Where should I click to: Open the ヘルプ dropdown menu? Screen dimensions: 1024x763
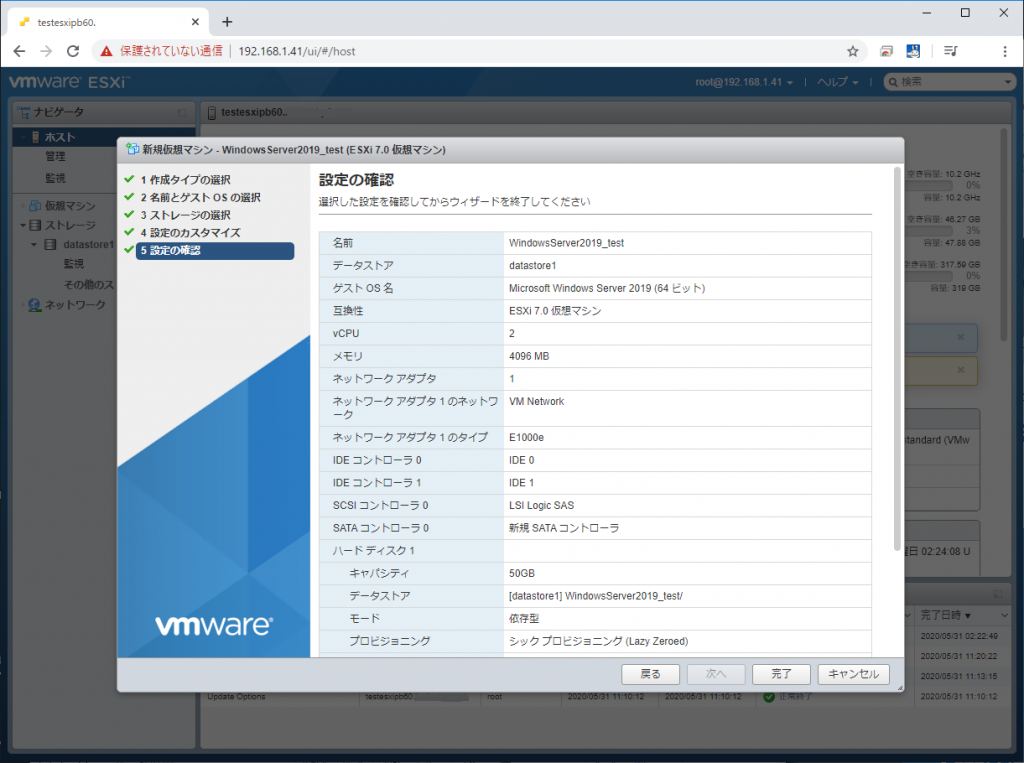pos(837,82)
